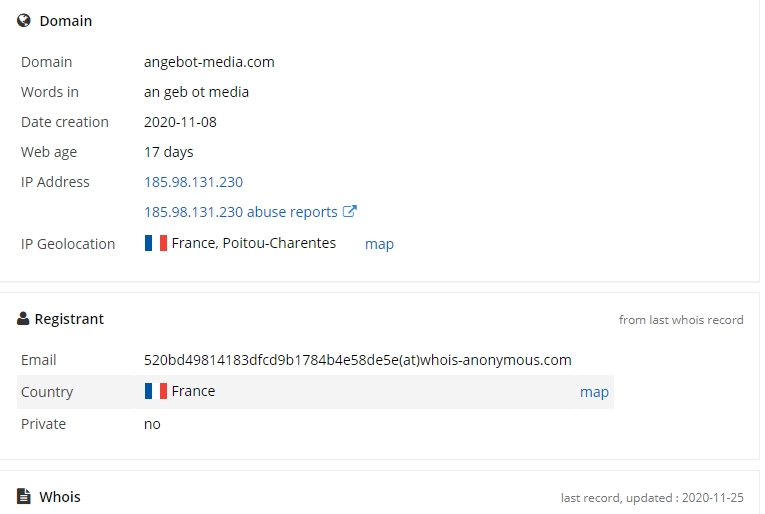
Task: Click the whois-anonymous.com registrant email value
Action: (357, 360)
